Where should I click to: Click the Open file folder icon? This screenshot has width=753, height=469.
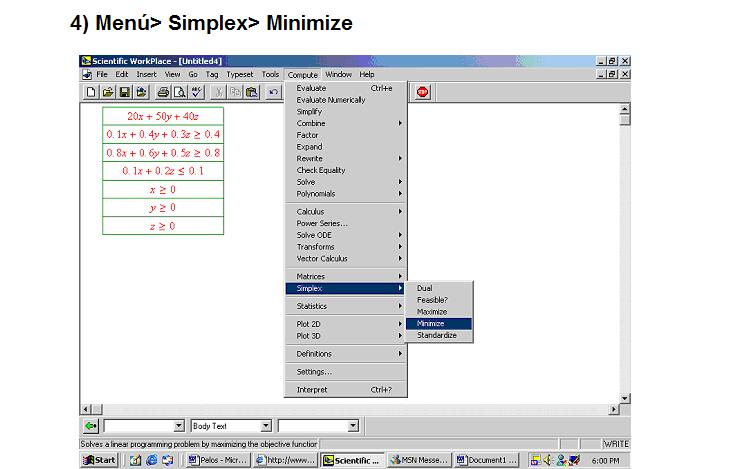(x=108, y=92)
